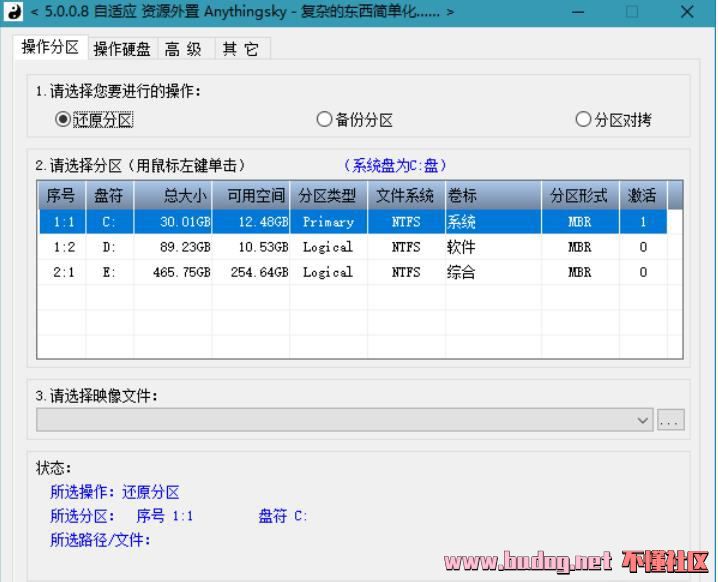Click the 分区形式 column header

tap(579, 196)
